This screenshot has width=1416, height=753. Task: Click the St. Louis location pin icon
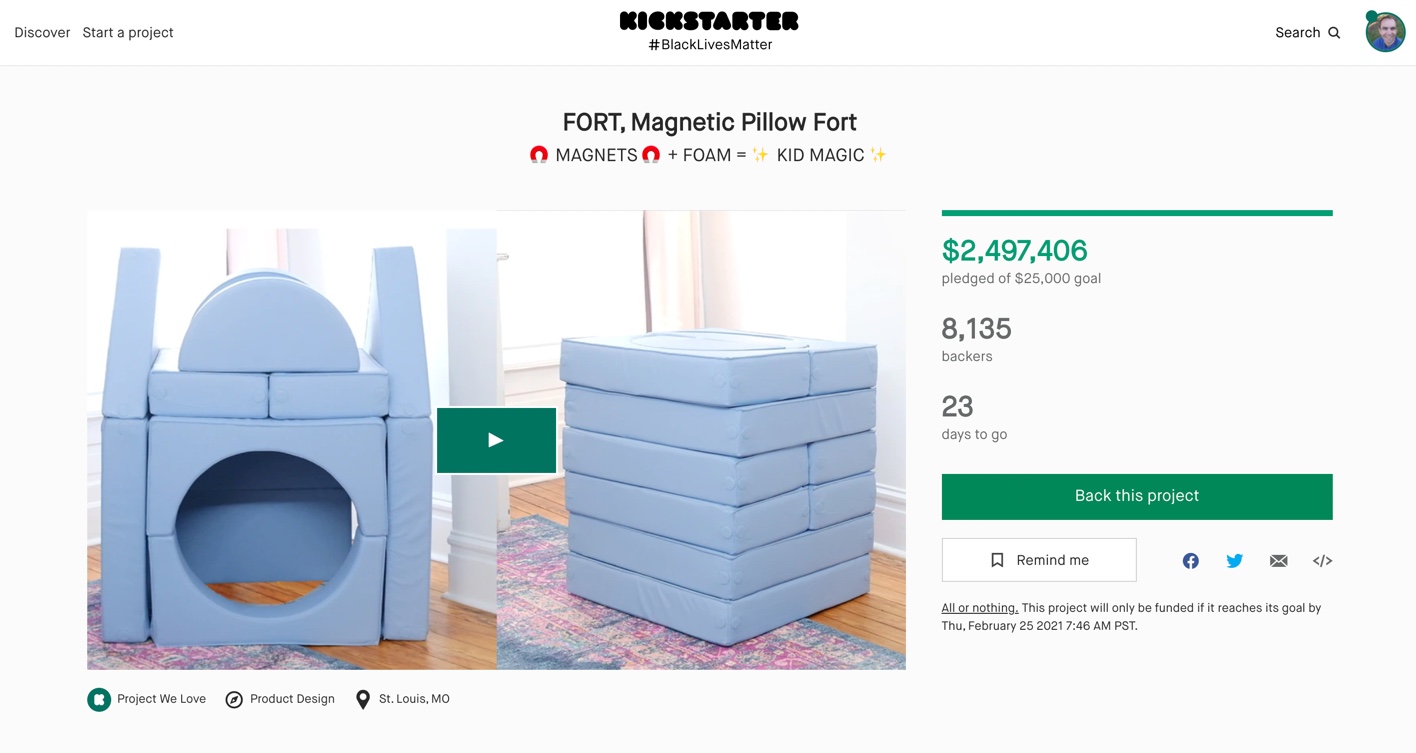[363, 700]
